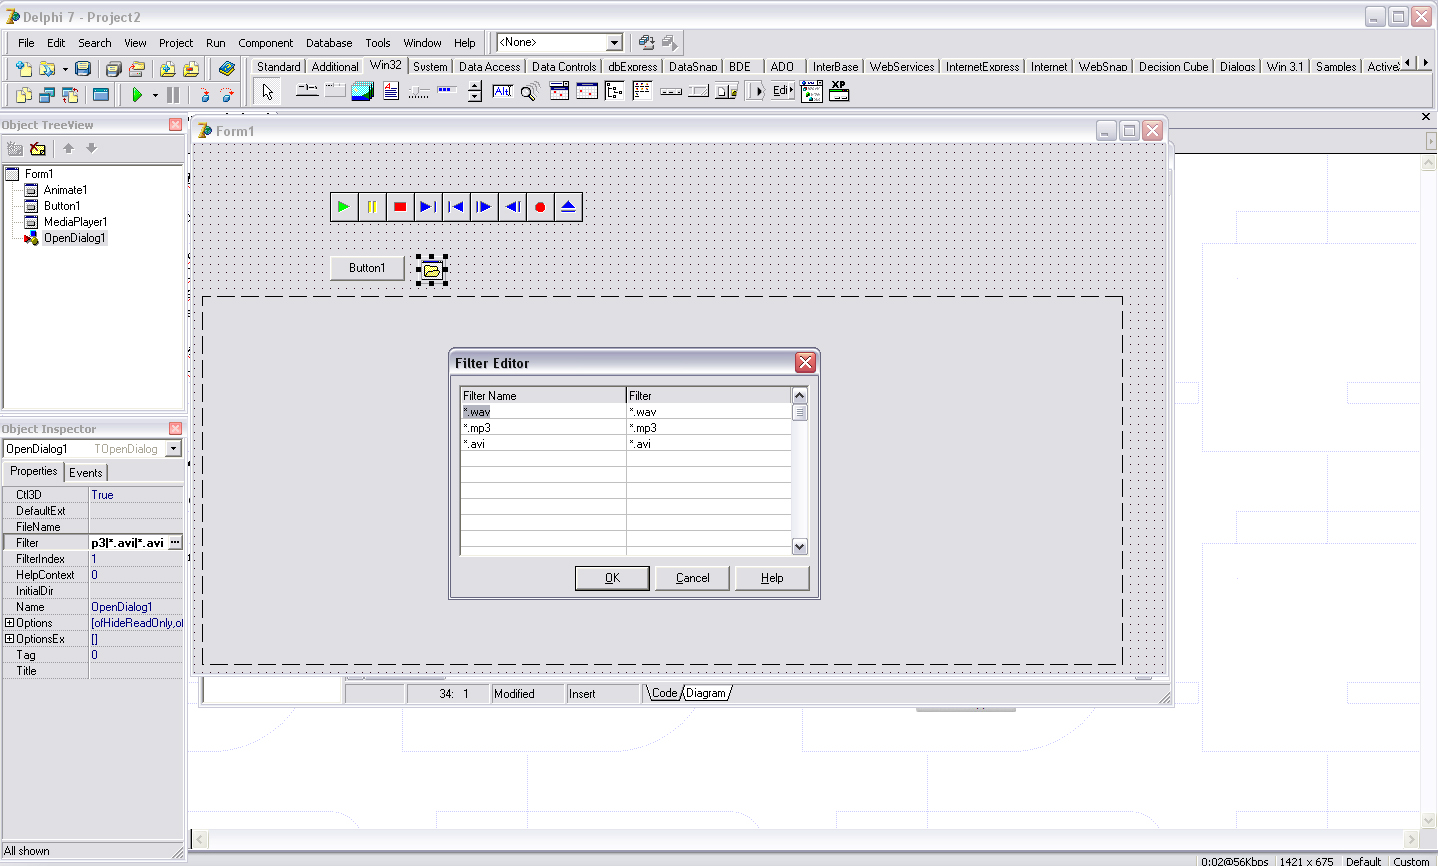Pick the TreeView component icon

[x=615, y=91]
